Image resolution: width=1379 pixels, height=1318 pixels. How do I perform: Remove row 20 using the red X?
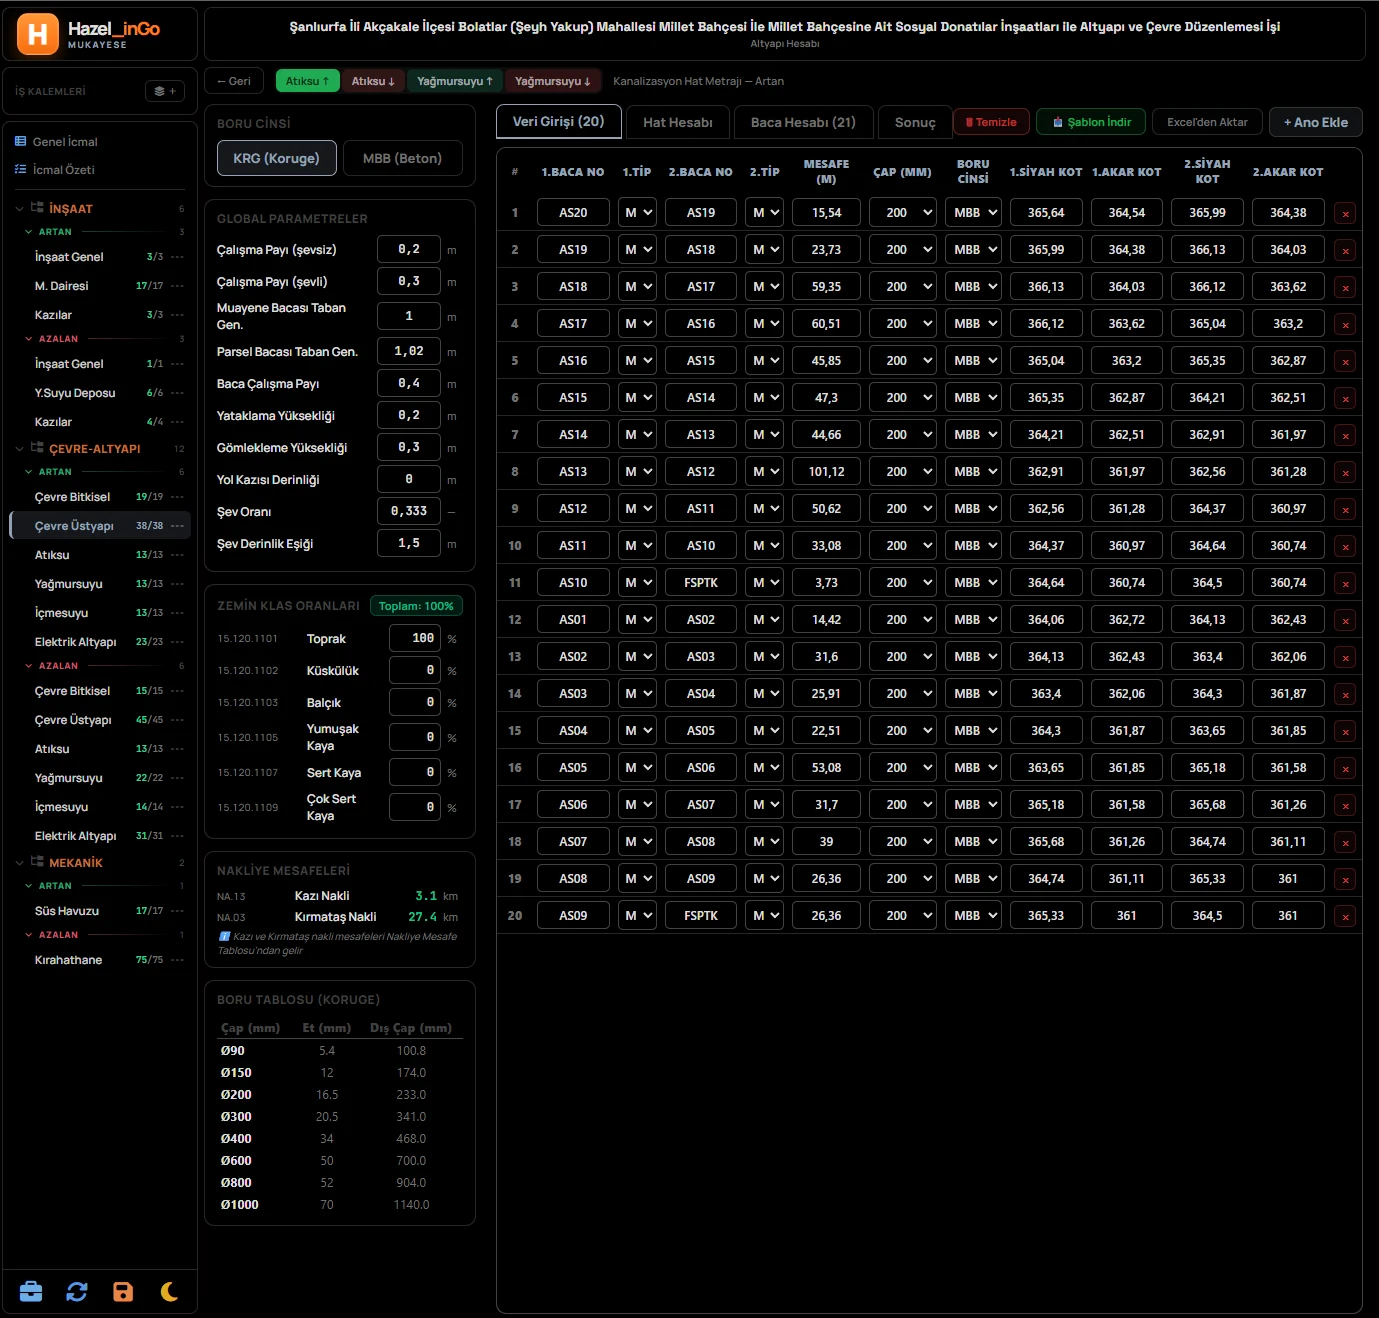[1345, 916]
